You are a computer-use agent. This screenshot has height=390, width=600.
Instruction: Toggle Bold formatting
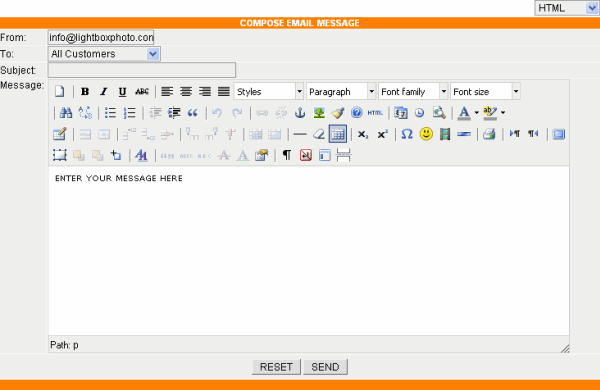(85, 91)
